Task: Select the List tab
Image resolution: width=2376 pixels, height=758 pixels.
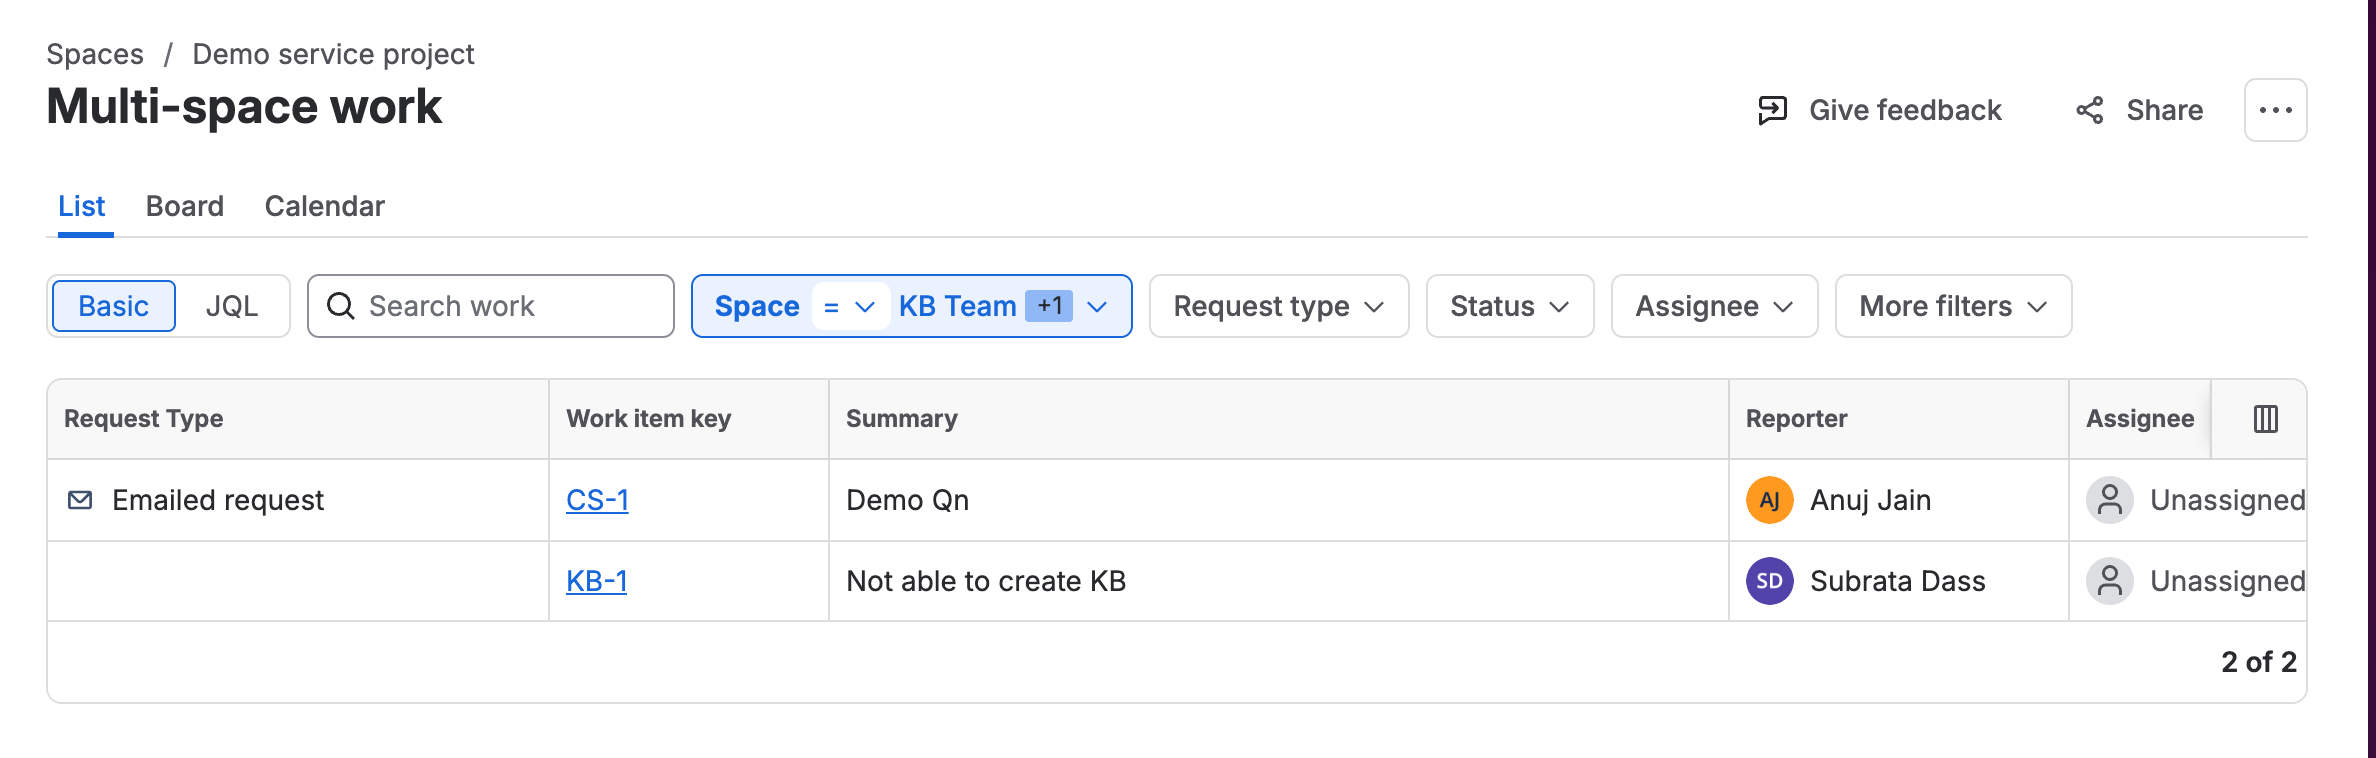Action: click(x=82, y=206)
